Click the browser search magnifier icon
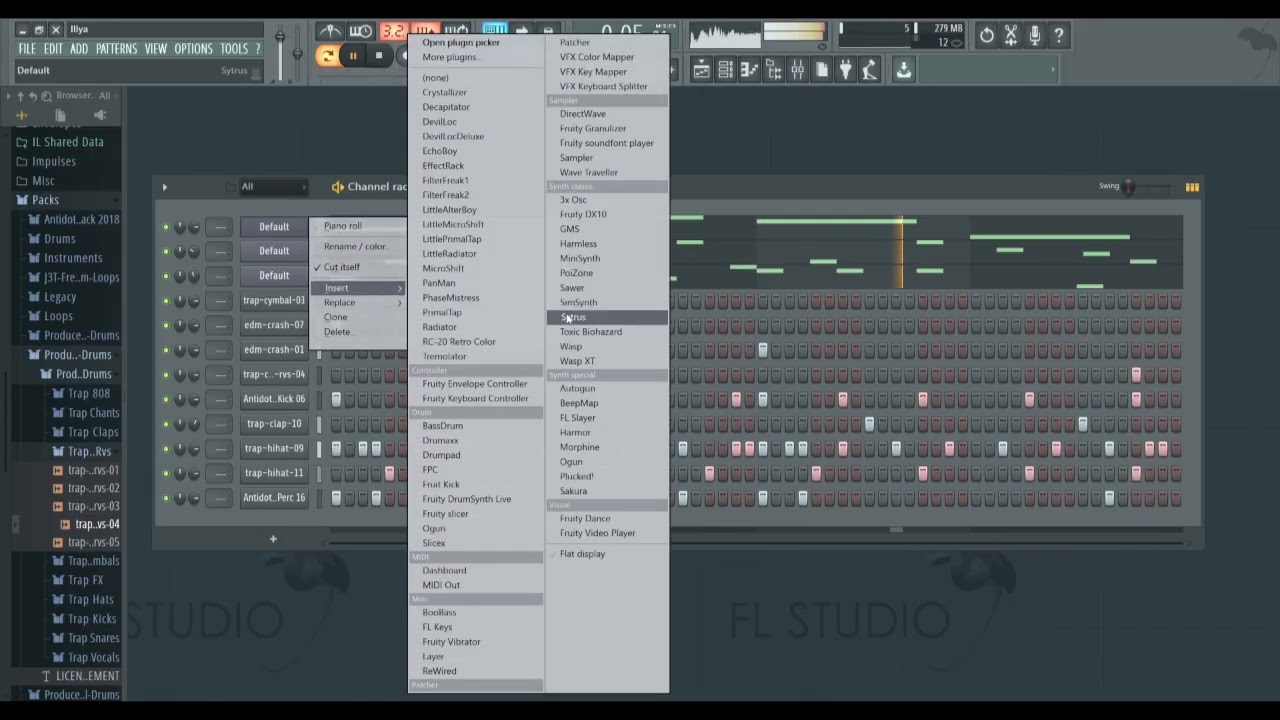Viewport: 1280px width, 720px height. pos(46,96)
